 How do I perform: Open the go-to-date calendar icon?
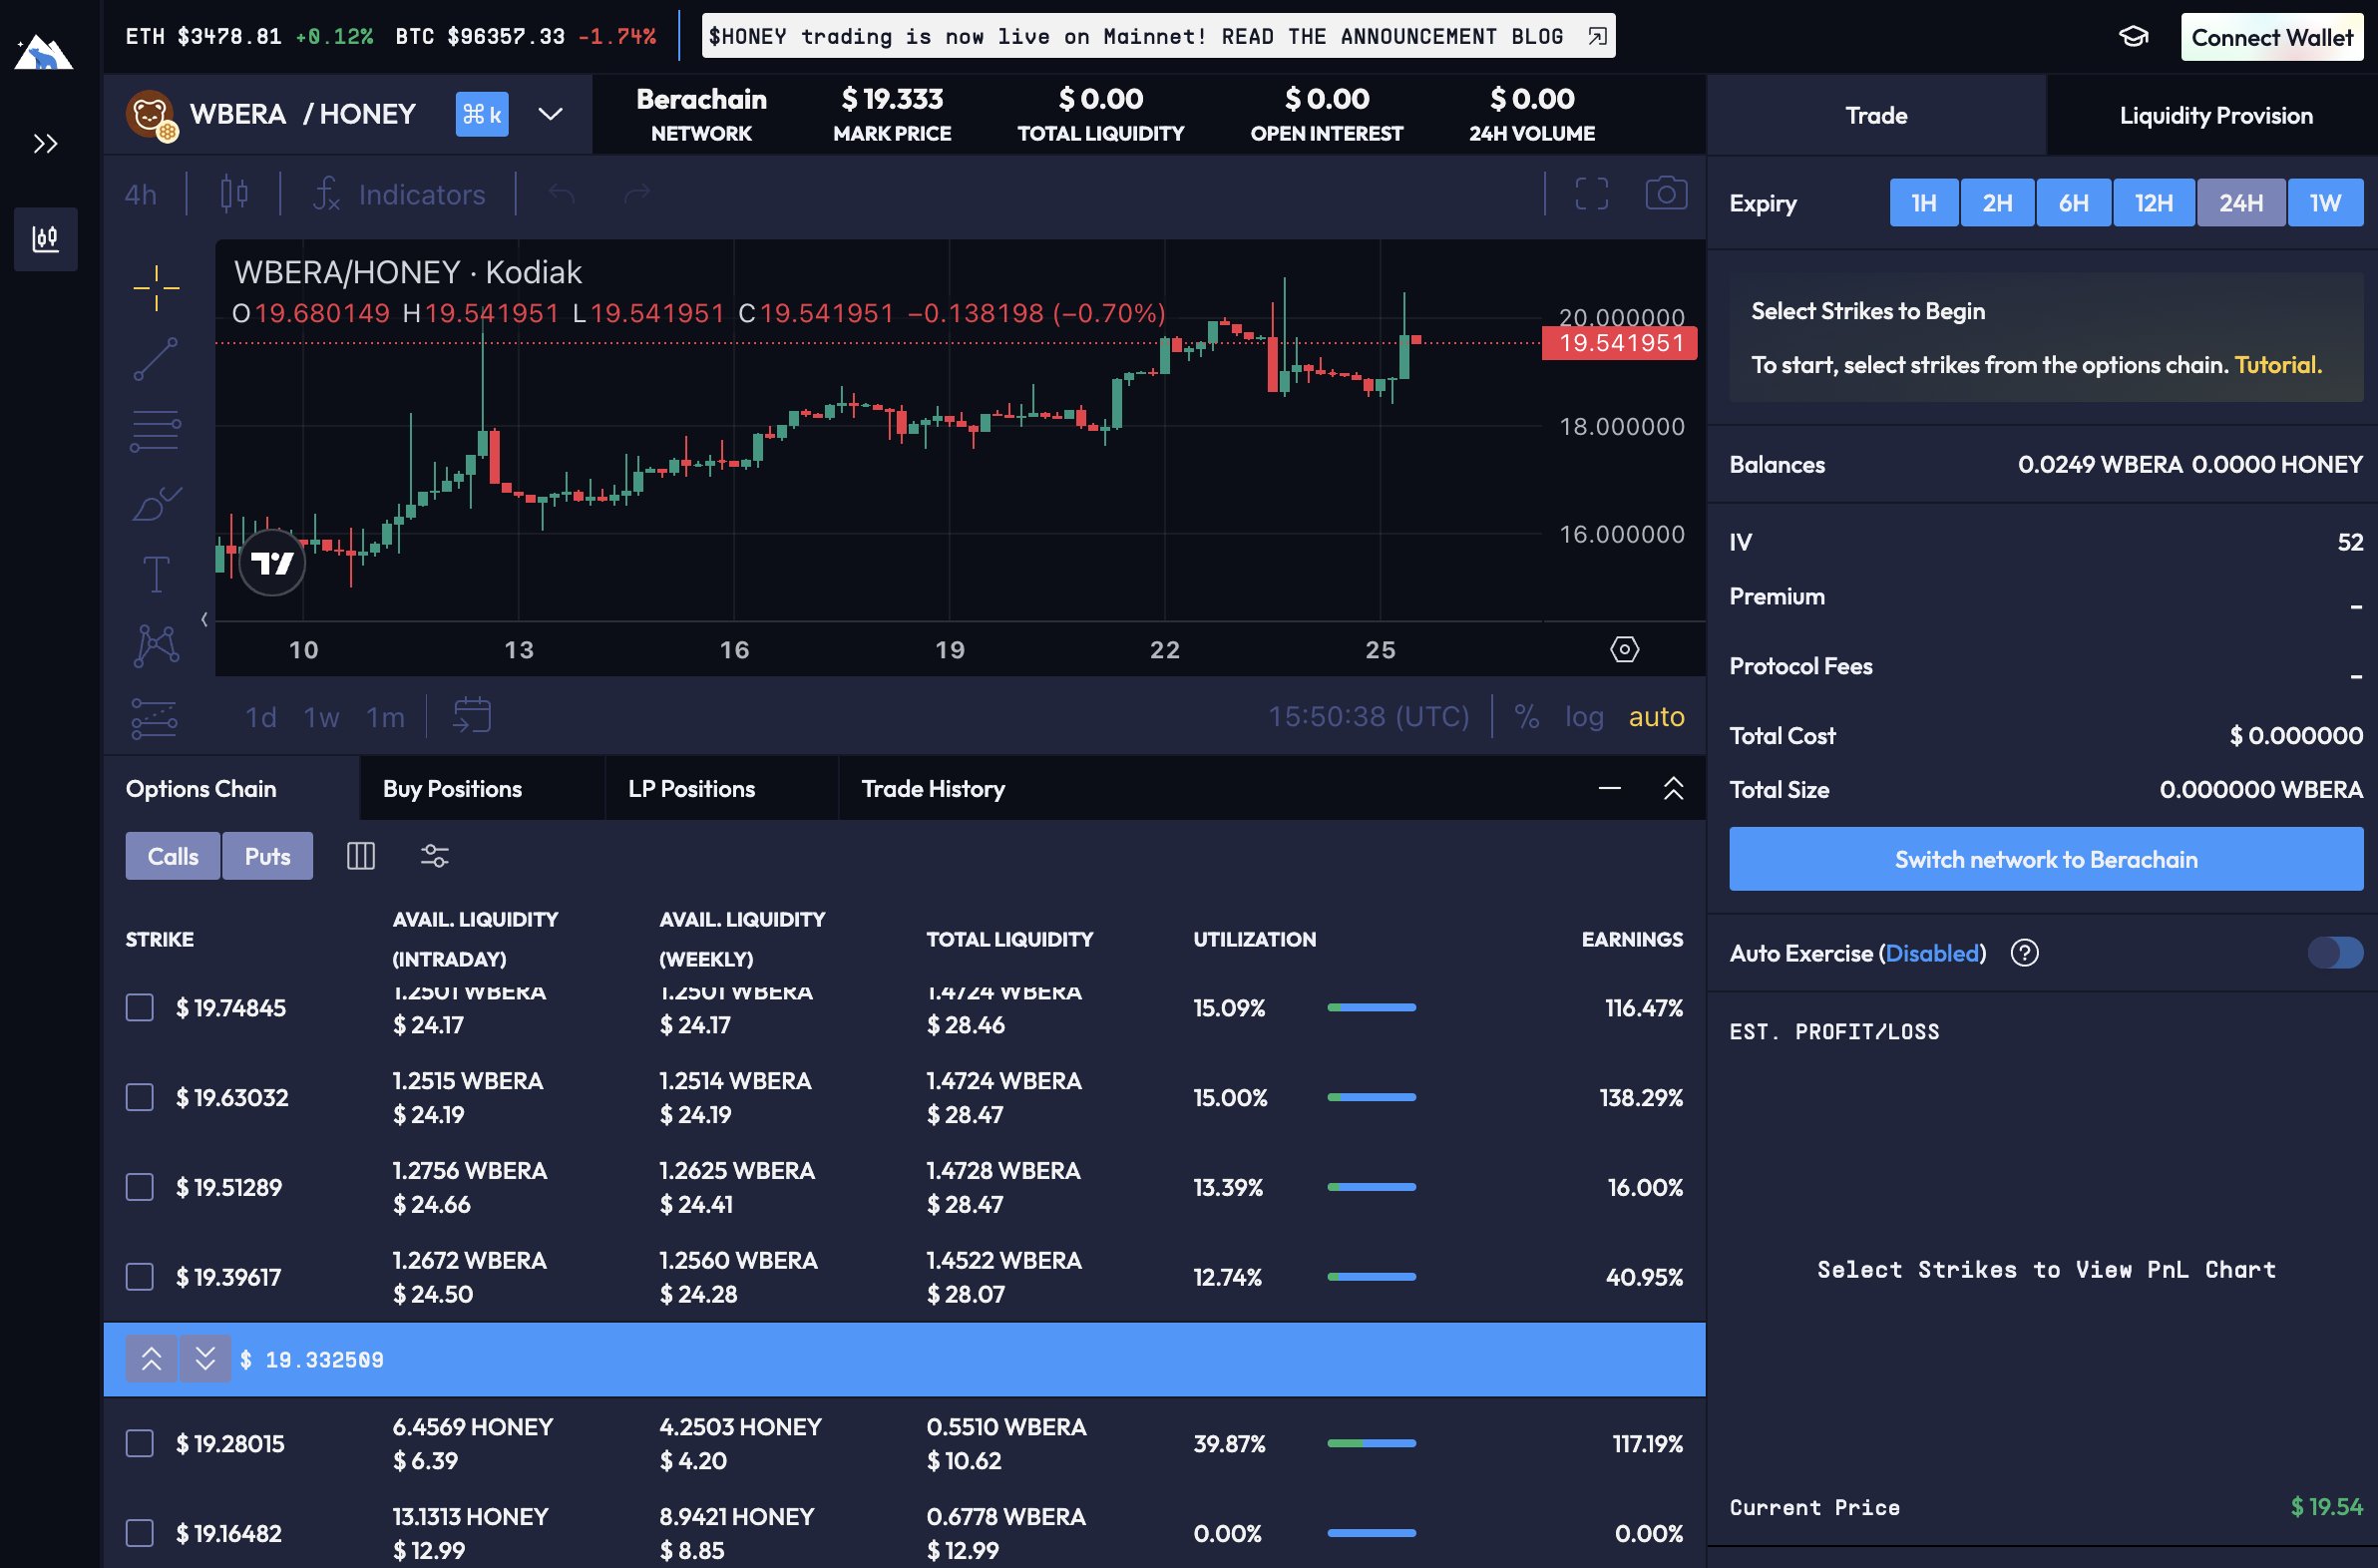click(x=471, y=716)
